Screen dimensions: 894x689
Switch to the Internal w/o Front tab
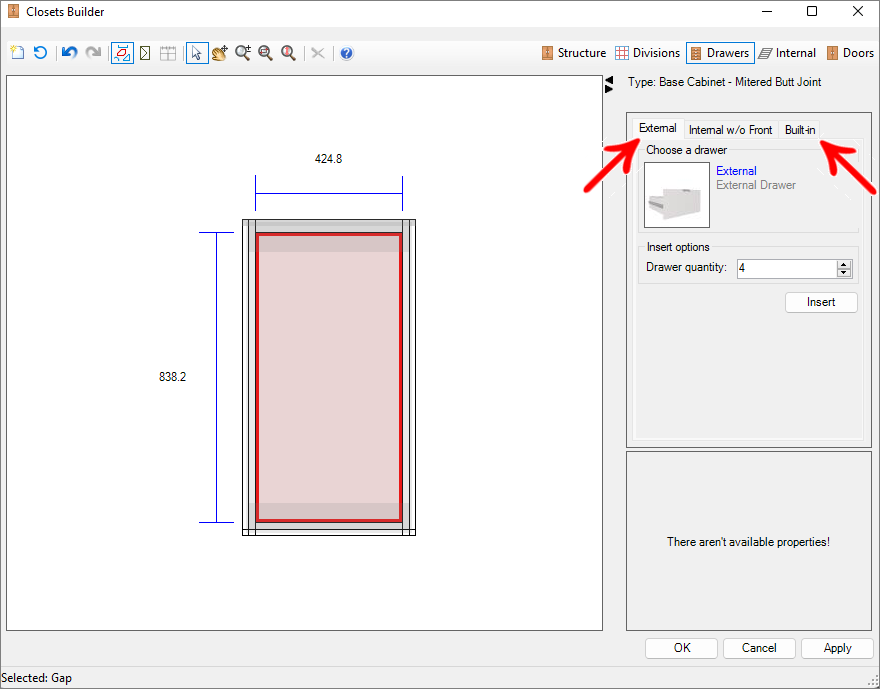[x=730, y=130]
